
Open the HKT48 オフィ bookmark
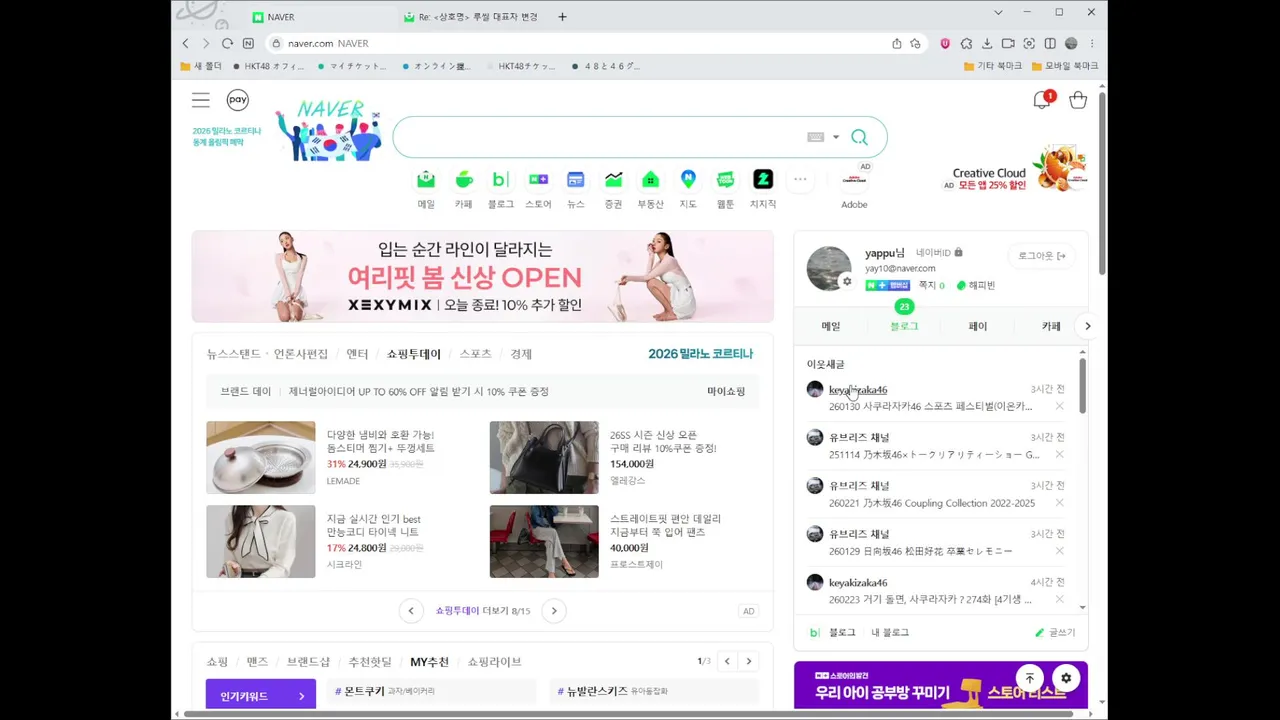(x=268, y=66)
